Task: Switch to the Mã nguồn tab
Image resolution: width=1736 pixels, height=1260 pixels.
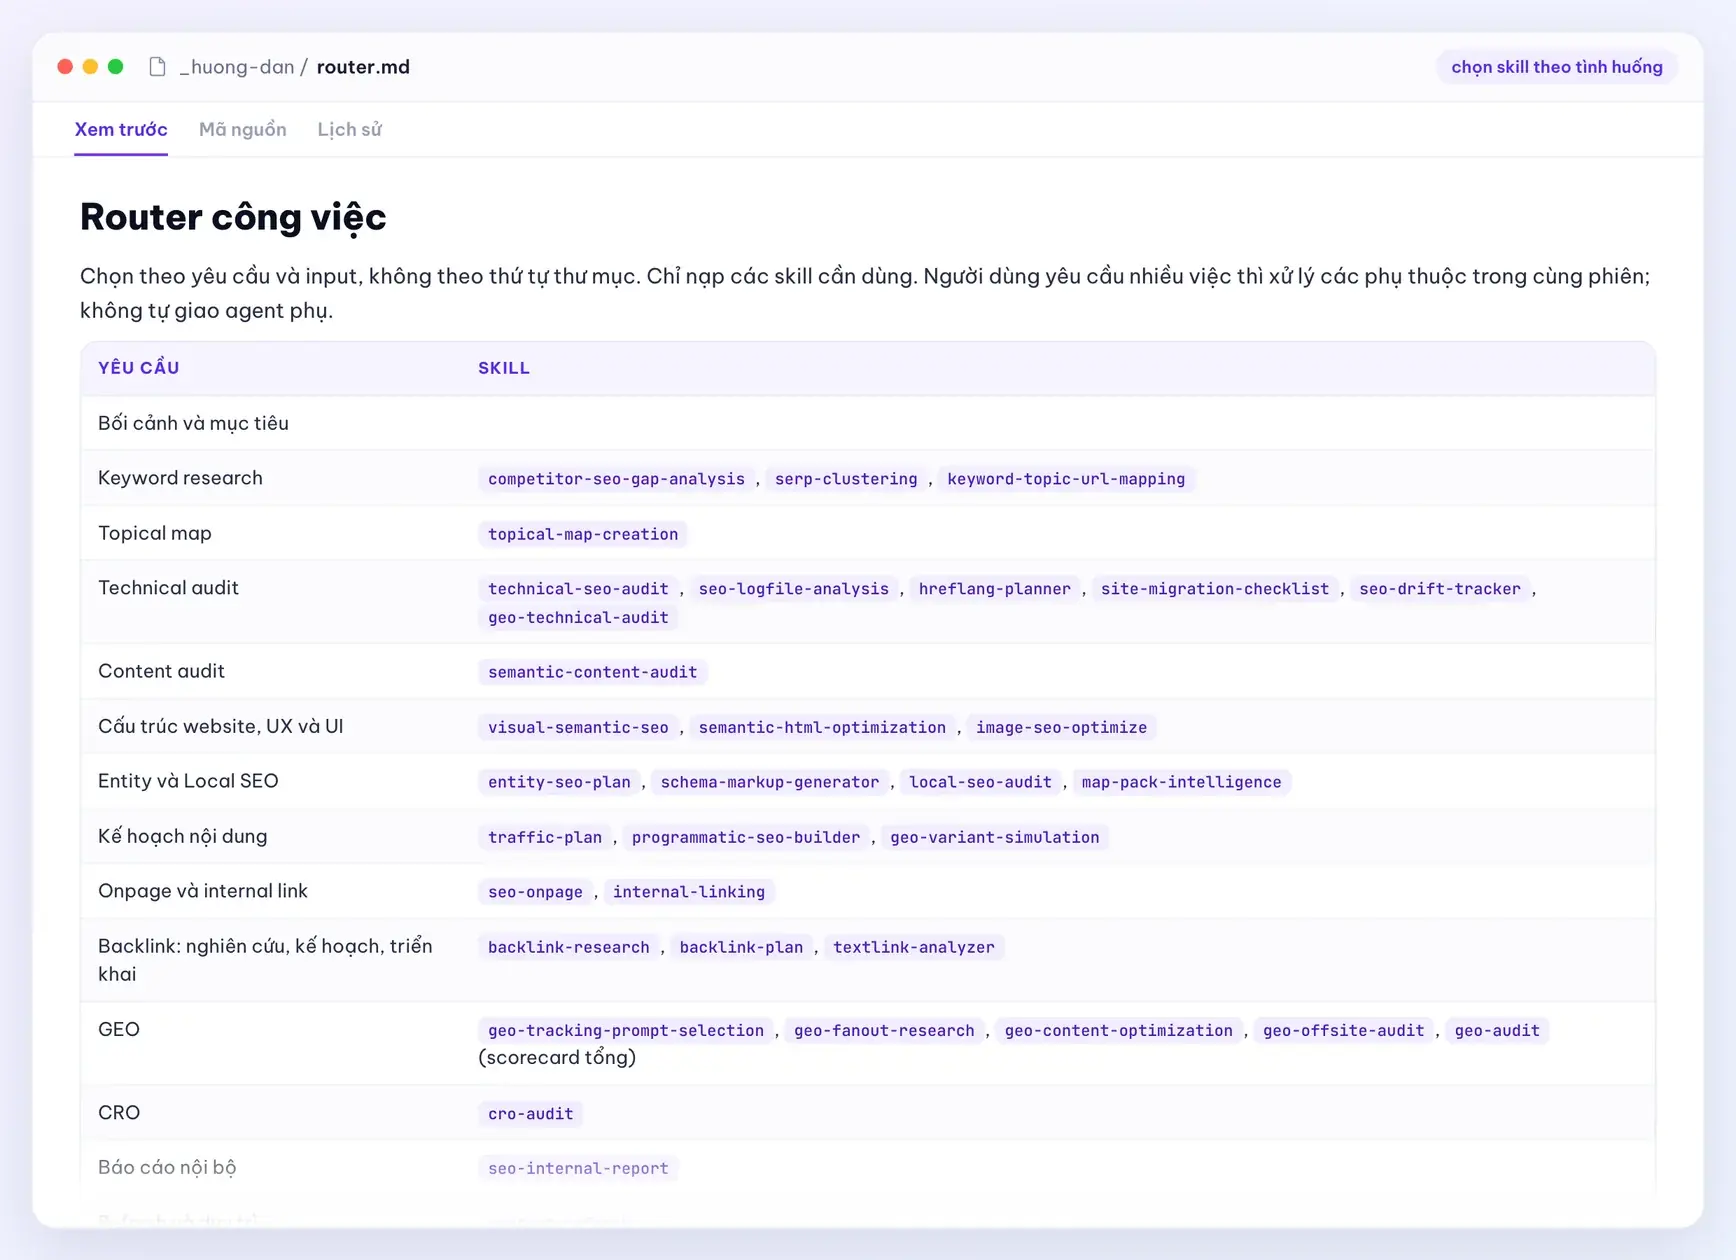Action: 243,130
